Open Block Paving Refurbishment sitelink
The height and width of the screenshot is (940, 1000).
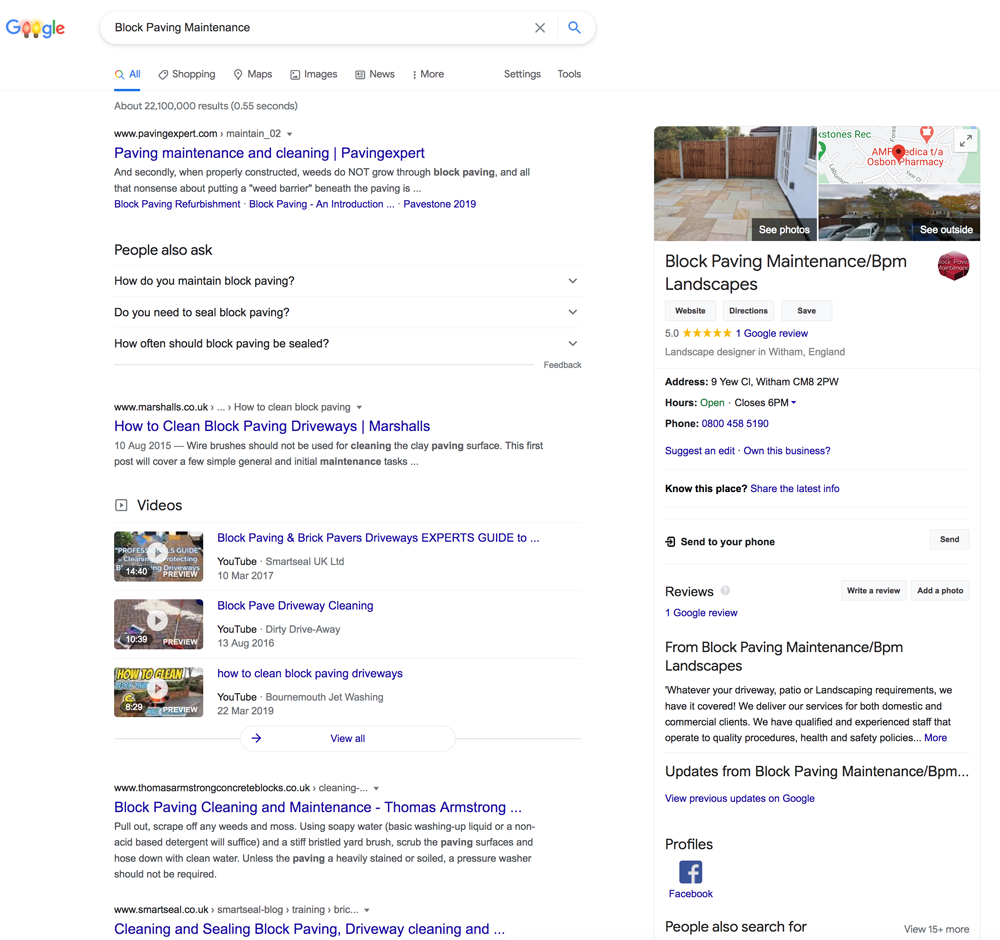click(x=177, y=204)
